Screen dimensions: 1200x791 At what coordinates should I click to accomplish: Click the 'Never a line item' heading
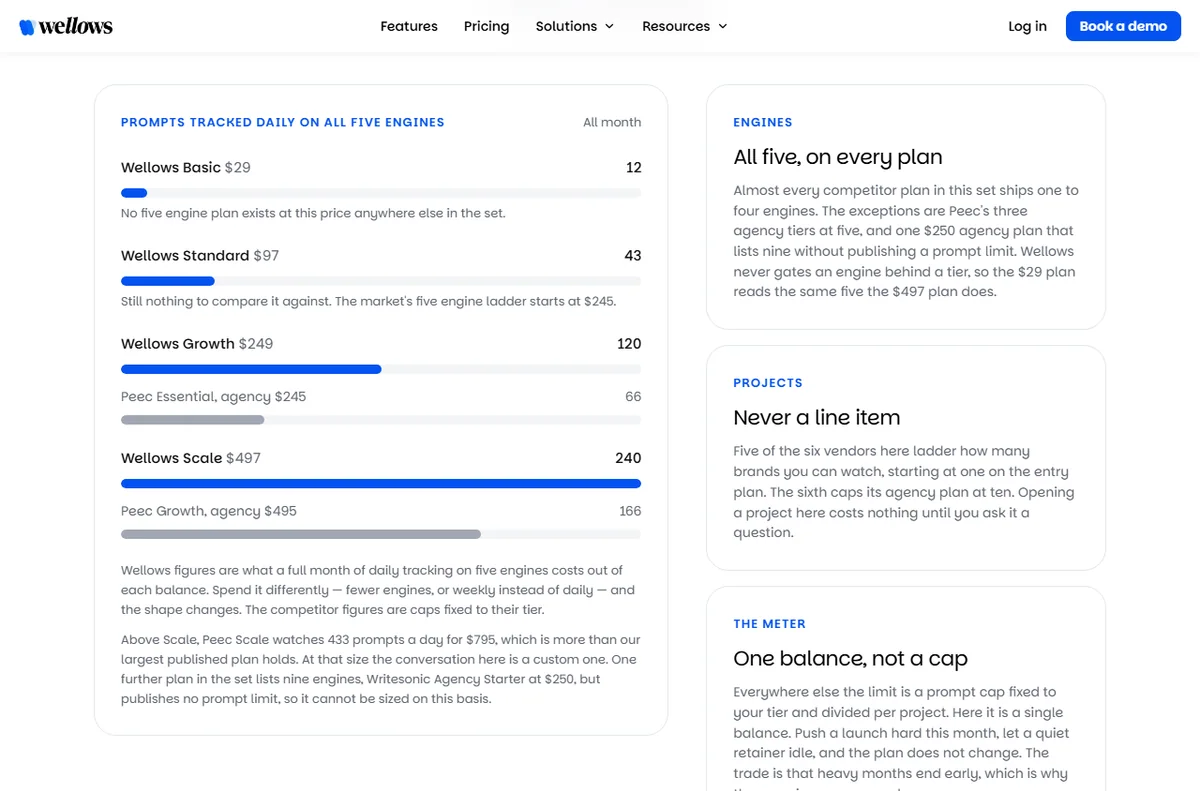coord(817,418)
